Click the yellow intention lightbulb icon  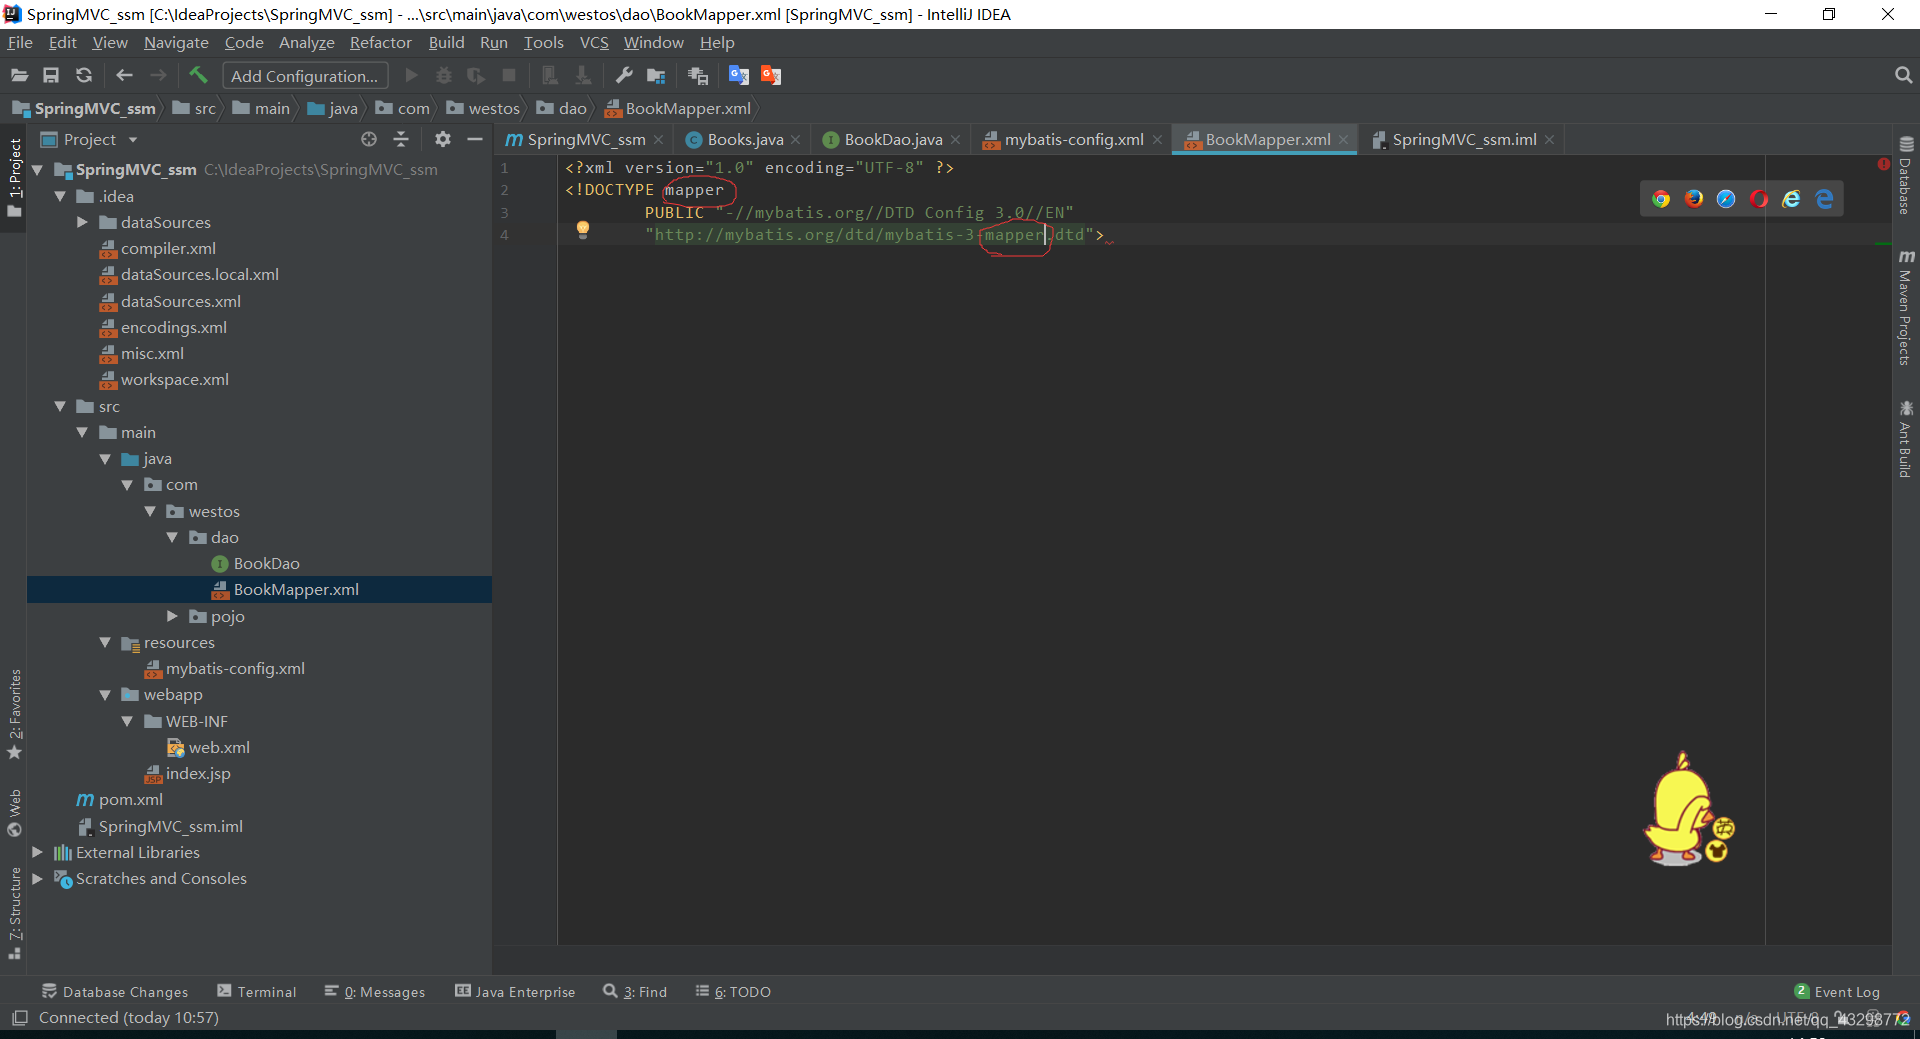583,230
